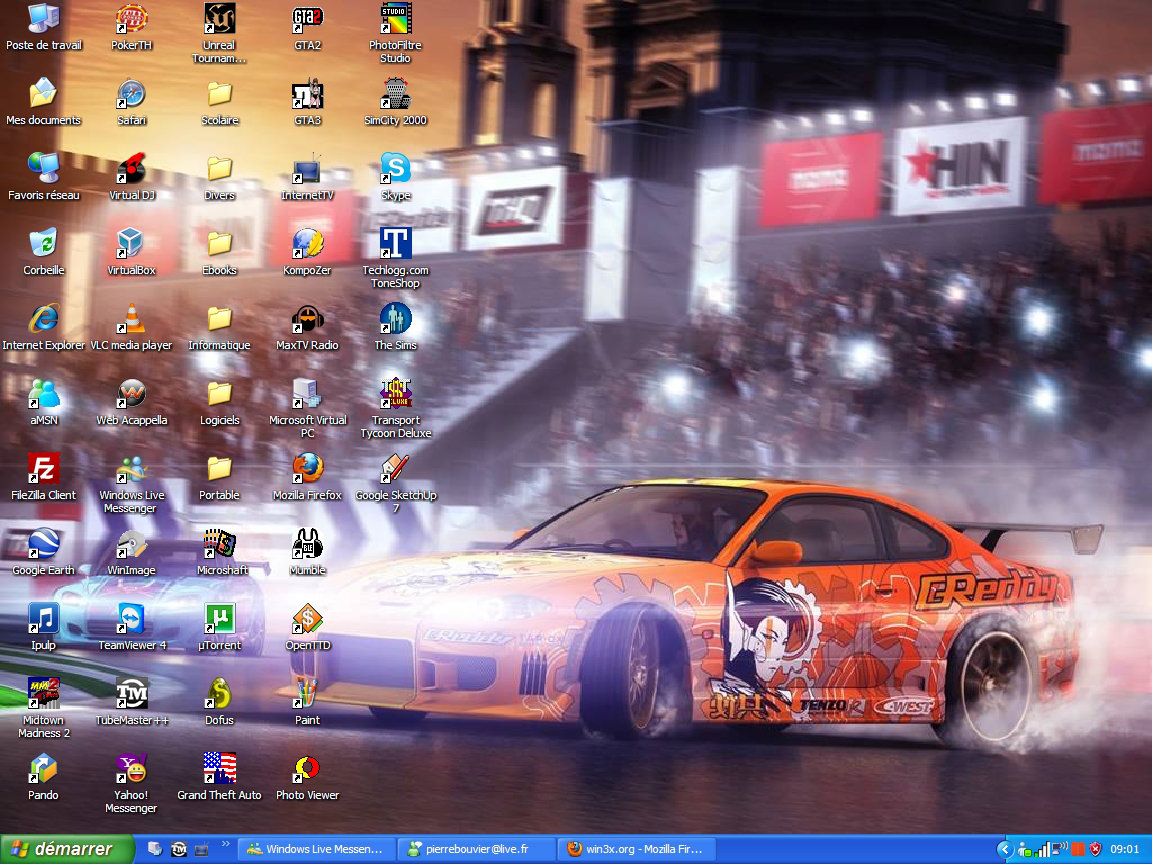Click the Google Earth shortcut
The width and height of the screenshot is (1152, 864).
tap(43, 544)
